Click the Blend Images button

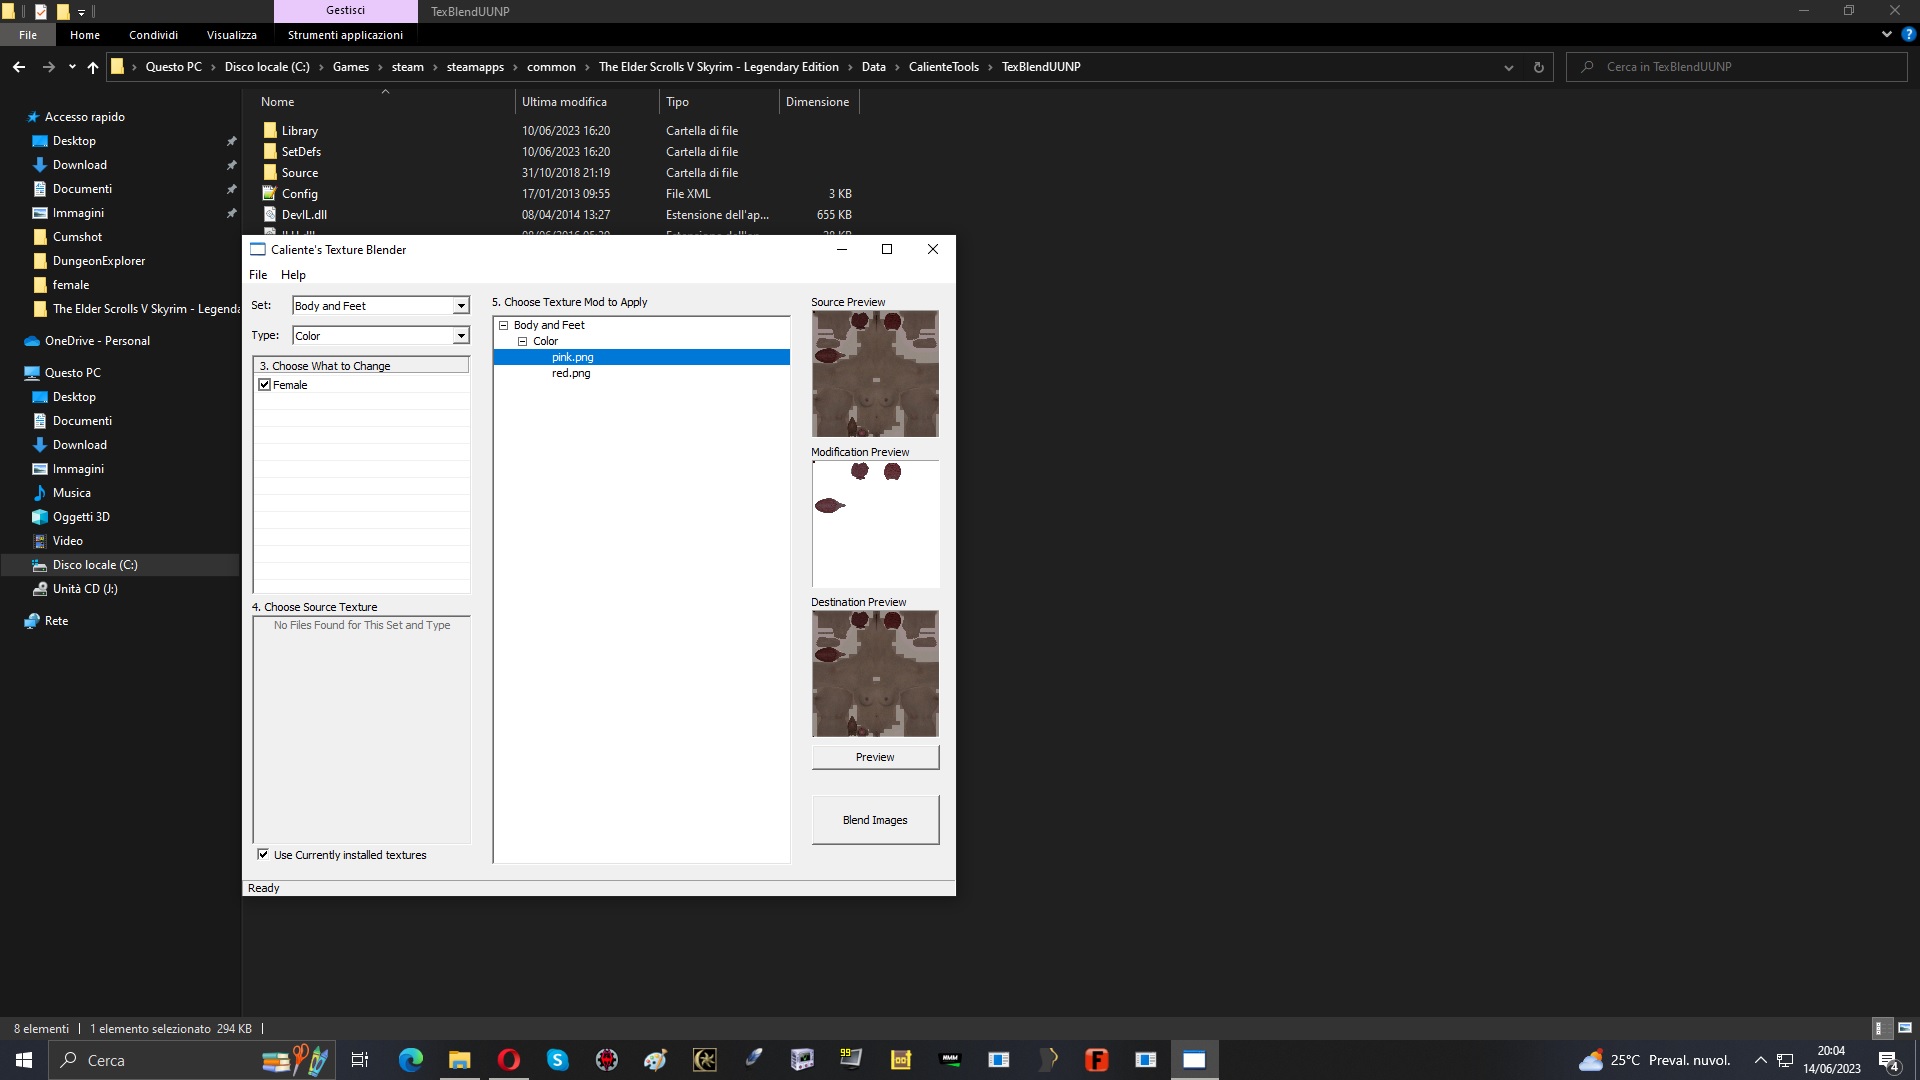click(x=875, y=820)
